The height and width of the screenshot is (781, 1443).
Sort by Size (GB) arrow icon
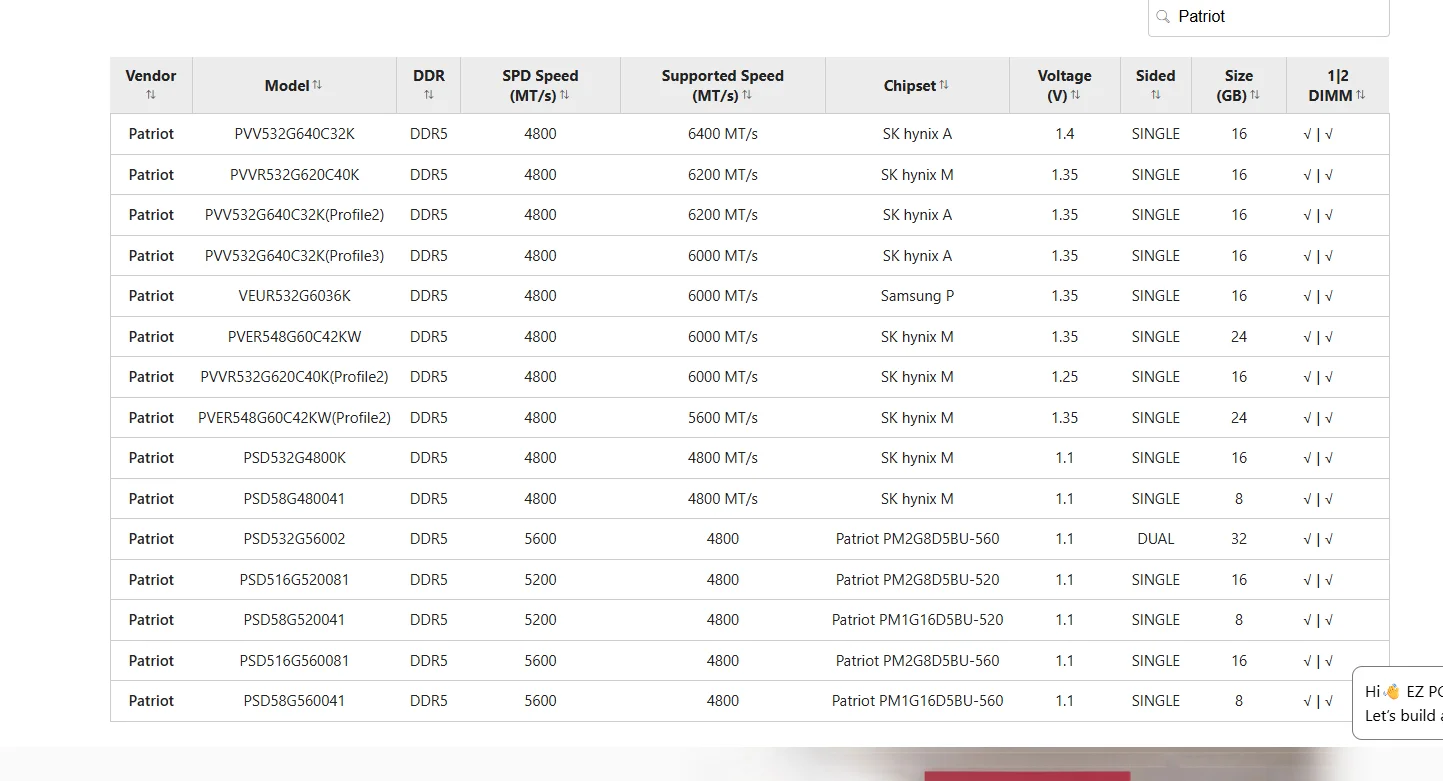tap(1255, 95)
